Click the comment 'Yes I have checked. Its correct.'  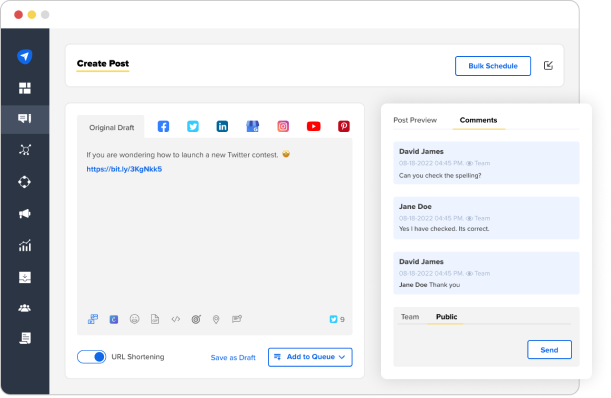point(444,228)
